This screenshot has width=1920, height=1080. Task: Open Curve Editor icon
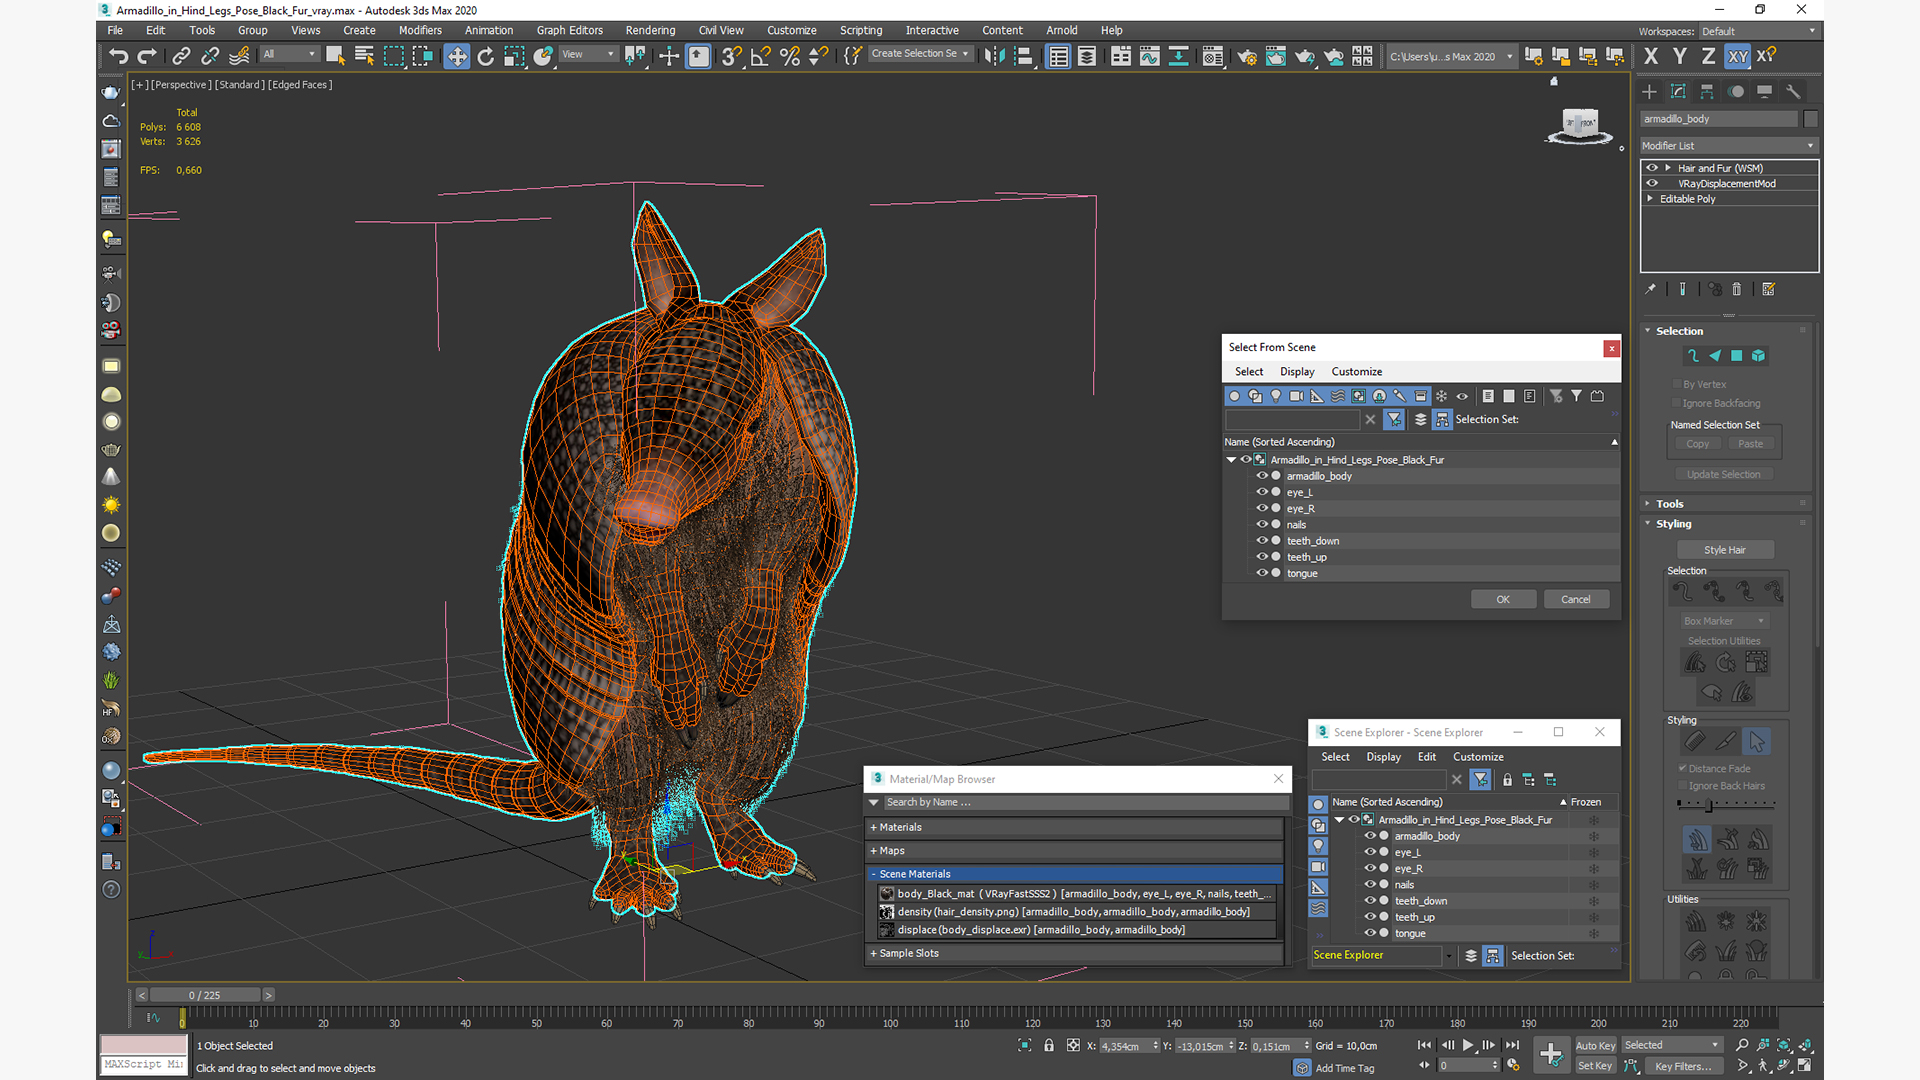(1150, 56)
